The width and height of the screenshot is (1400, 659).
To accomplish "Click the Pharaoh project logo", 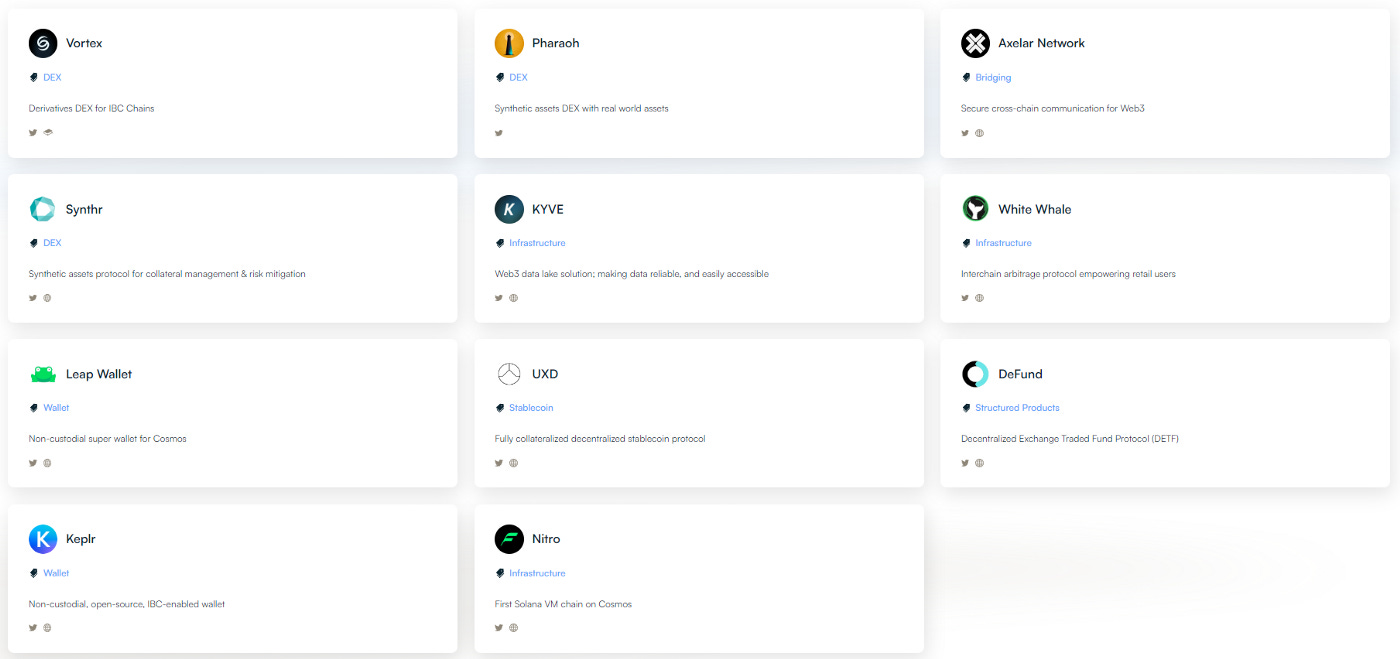I will (x=509, y=42).
